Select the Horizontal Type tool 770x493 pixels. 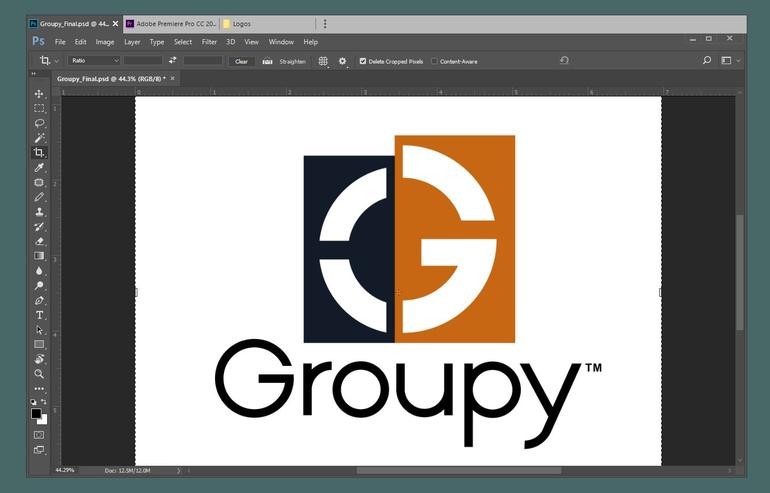(x=40, y=315)
